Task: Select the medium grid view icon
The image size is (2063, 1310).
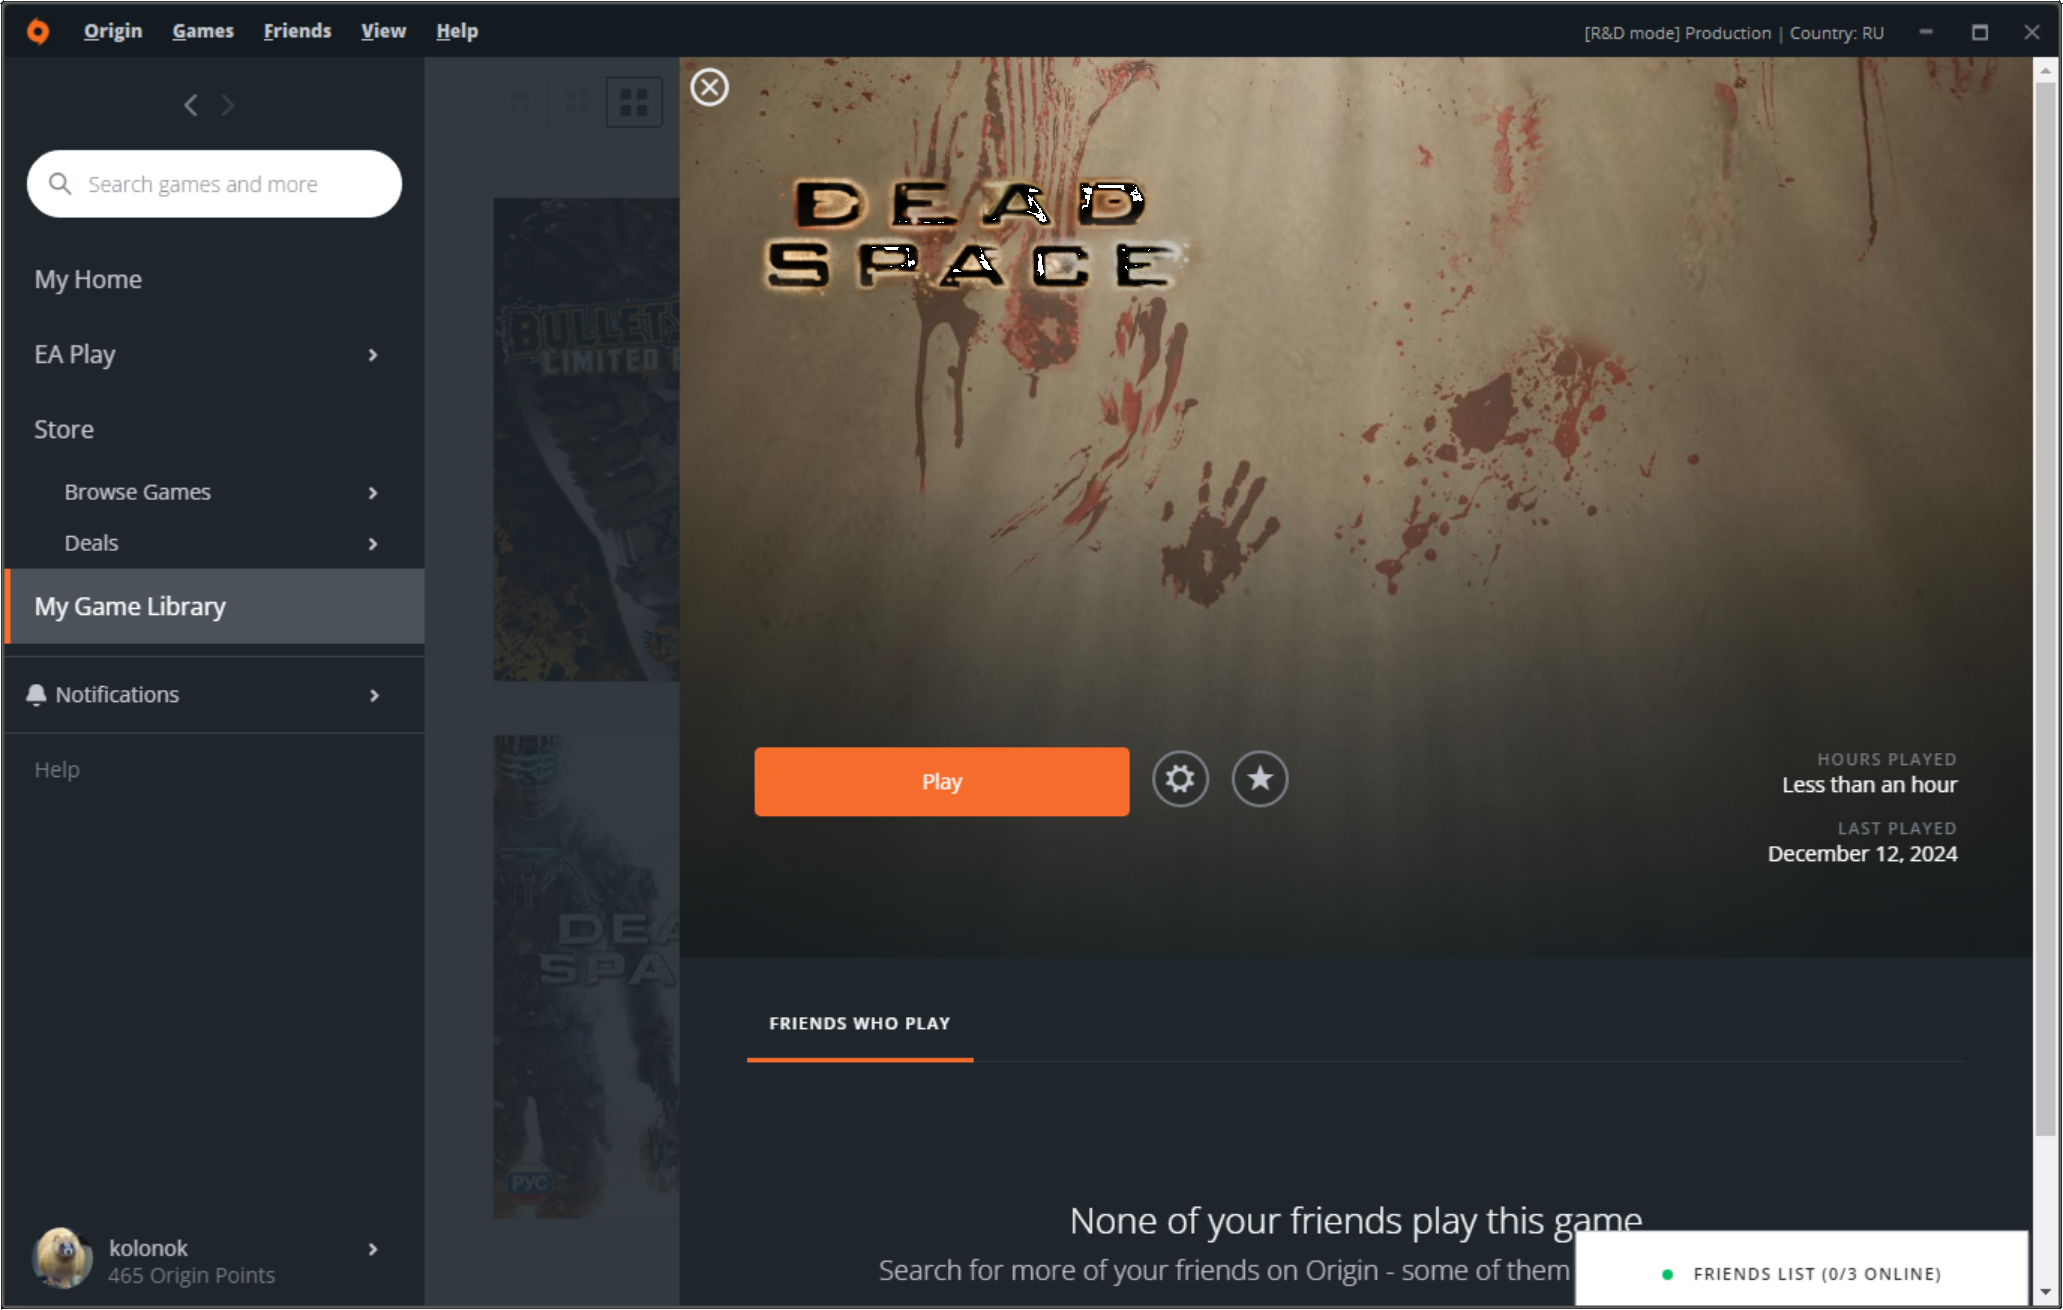Action: click(x=577, y=102)
